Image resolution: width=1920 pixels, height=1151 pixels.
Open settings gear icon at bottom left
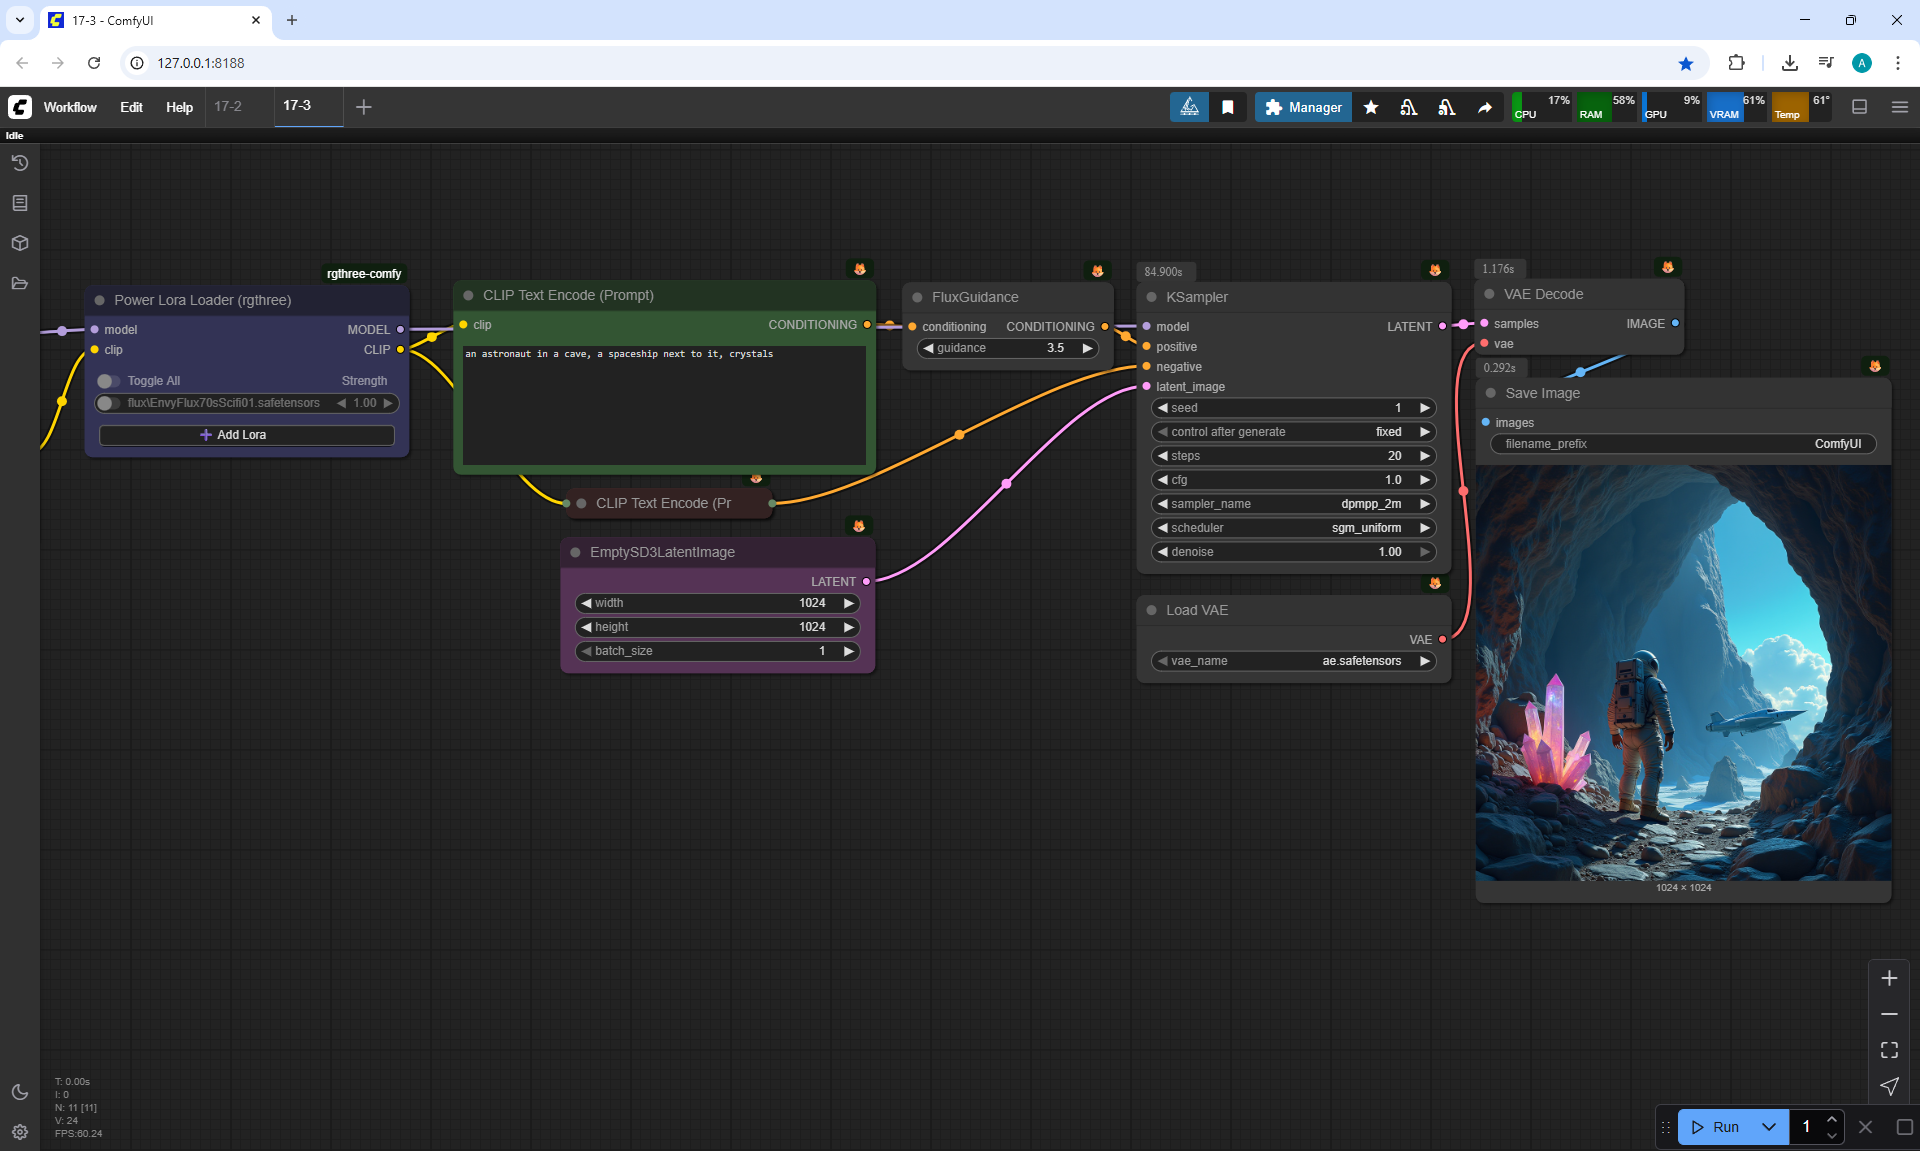pos(19,1132)
